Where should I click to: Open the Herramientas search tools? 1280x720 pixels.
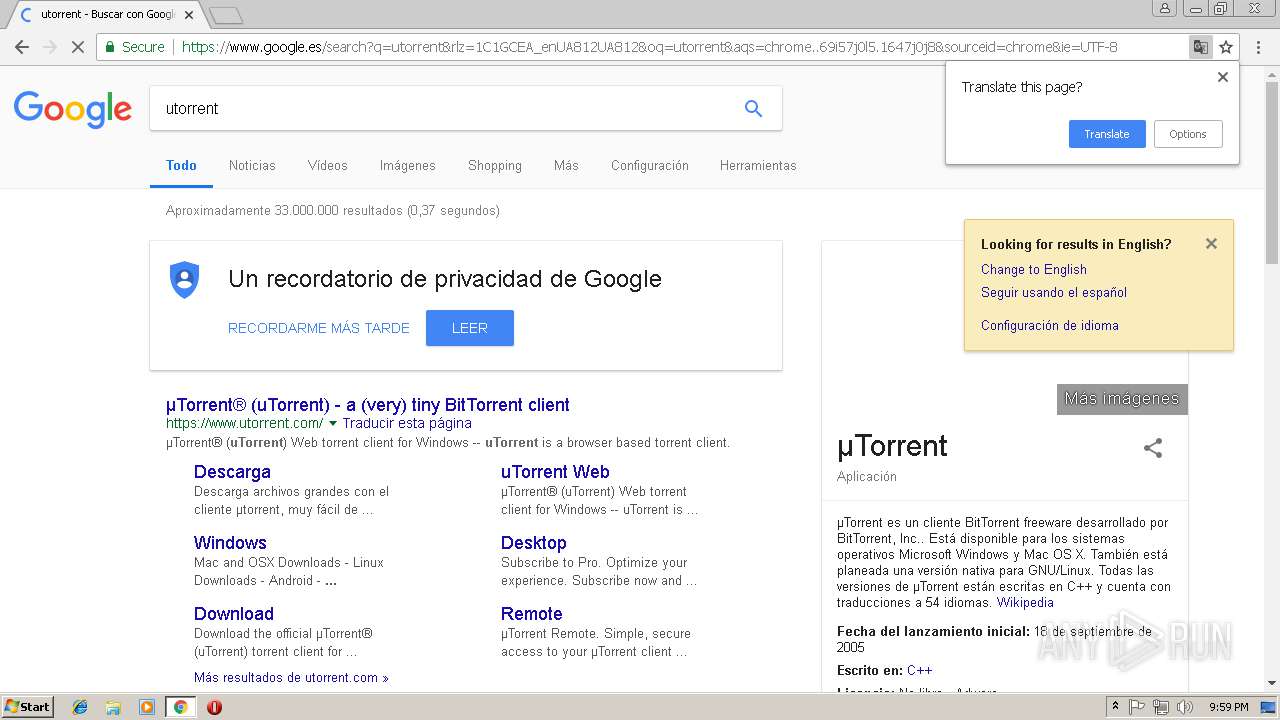tap(758, 166)
